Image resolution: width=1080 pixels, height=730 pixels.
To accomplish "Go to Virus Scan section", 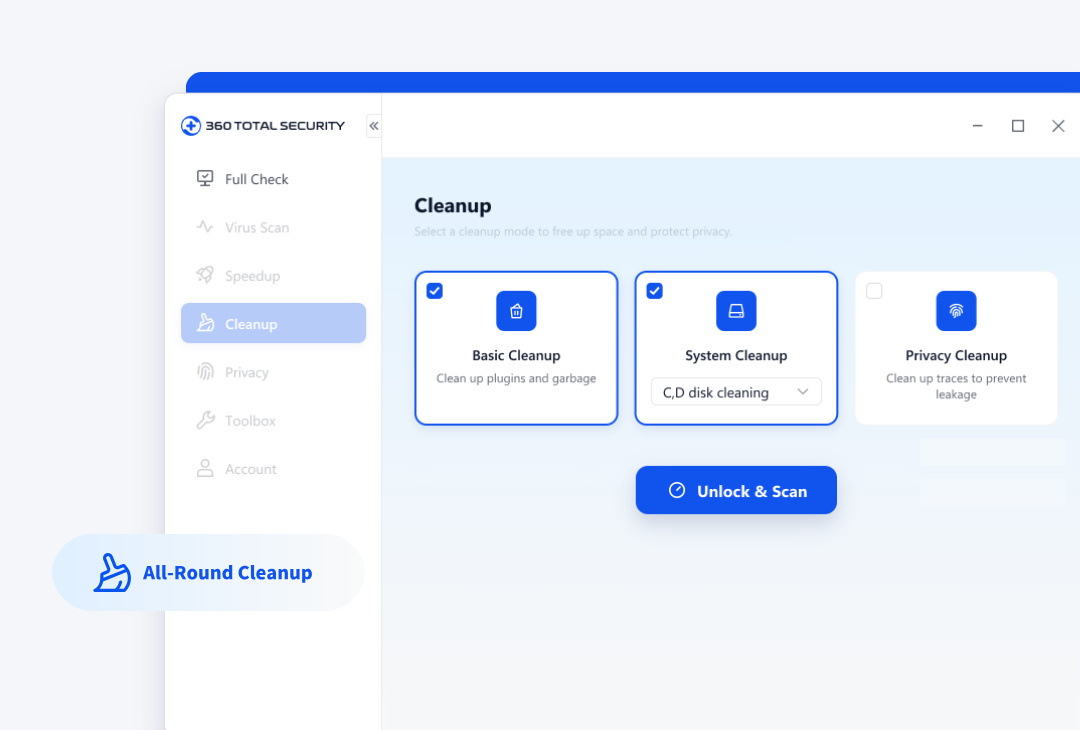I will (x=273, y=227).
